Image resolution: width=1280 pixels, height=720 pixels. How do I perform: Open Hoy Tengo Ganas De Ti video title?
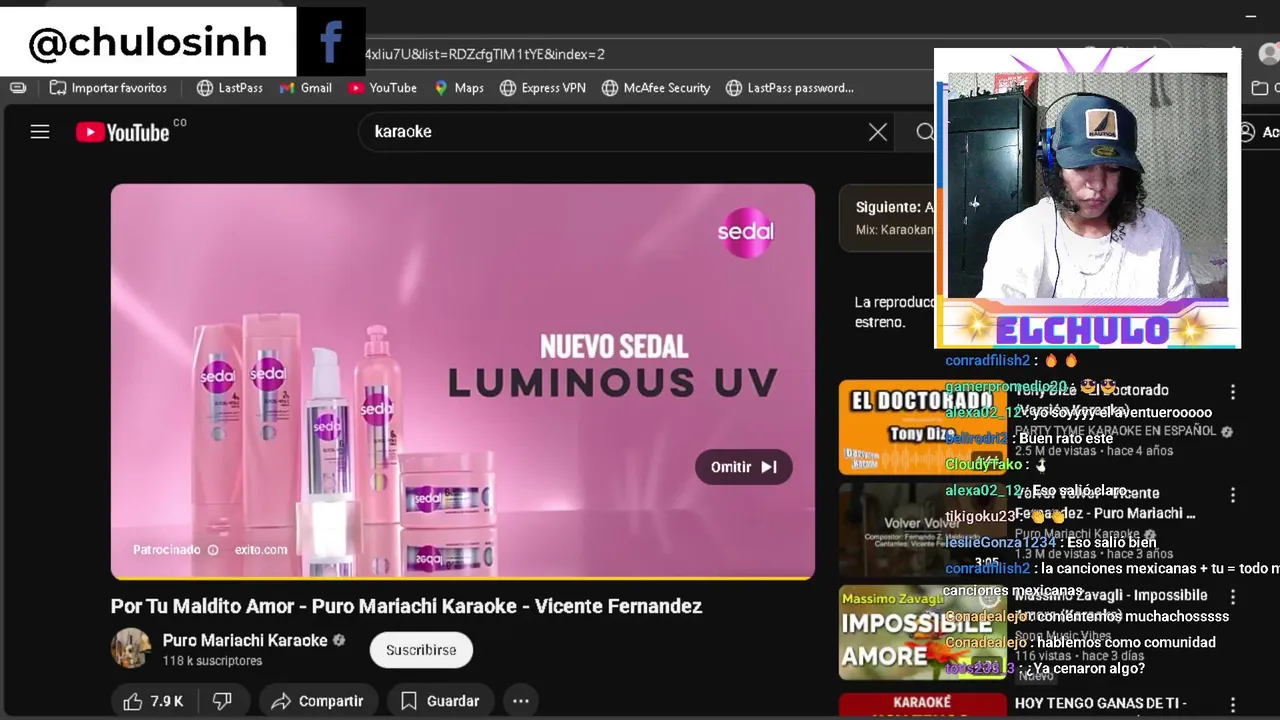[1100, 704]
